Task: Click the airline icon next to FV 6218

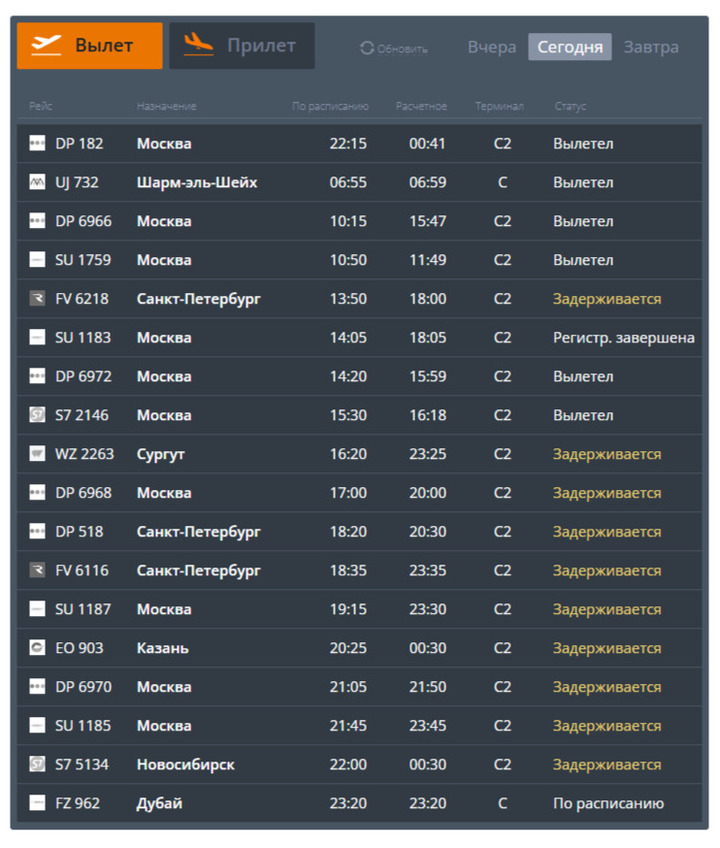Action: [x=37, y=299]
